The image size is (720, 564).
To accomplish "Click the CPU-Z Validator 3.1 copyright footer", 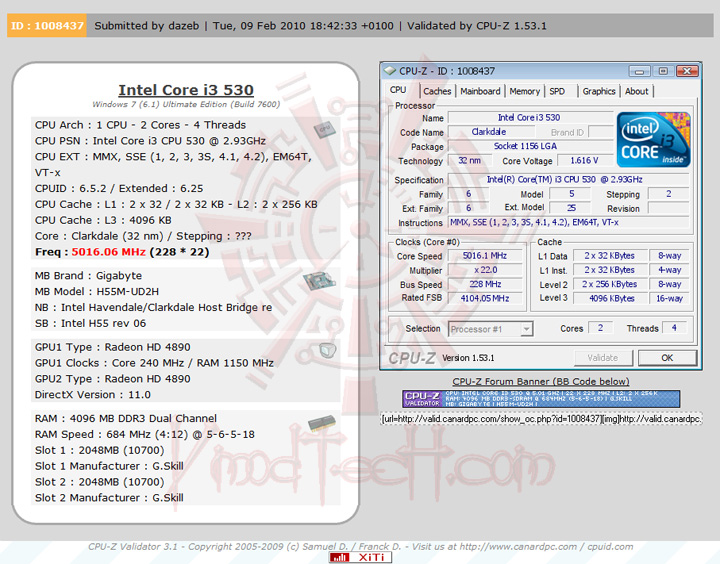I will click(360, 547).
